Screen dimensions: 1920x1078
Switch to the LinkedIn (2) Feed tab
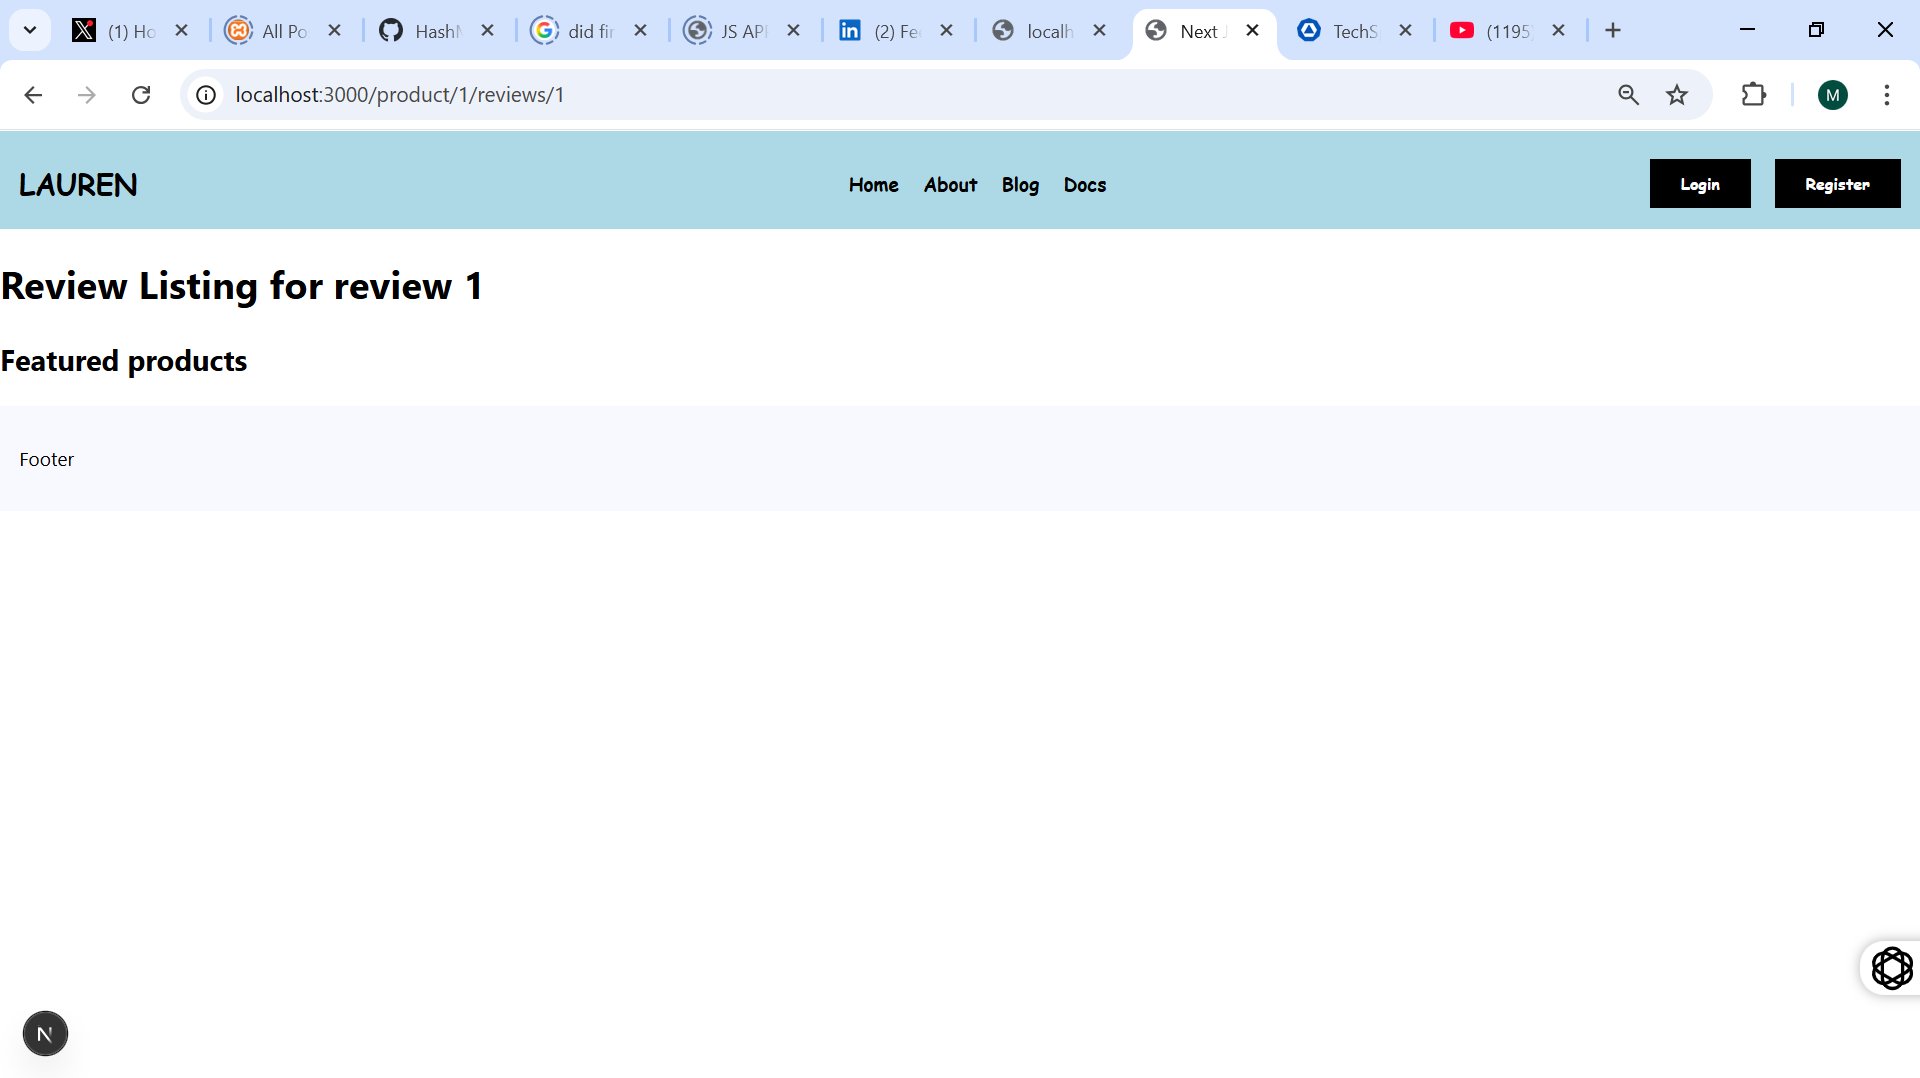pos(895,31)
